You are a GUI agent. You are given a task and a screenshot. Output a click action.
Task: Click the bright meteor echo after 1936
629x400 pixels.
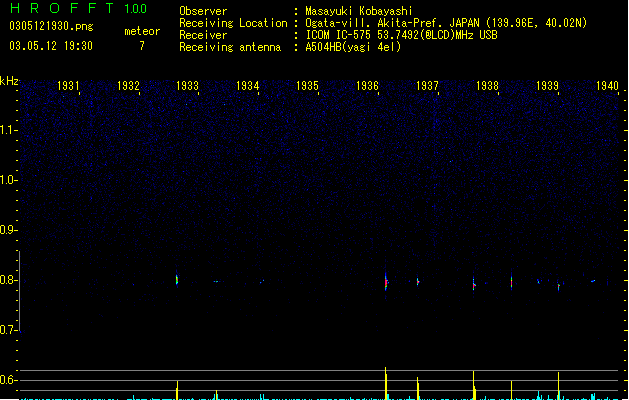point(386,282)
